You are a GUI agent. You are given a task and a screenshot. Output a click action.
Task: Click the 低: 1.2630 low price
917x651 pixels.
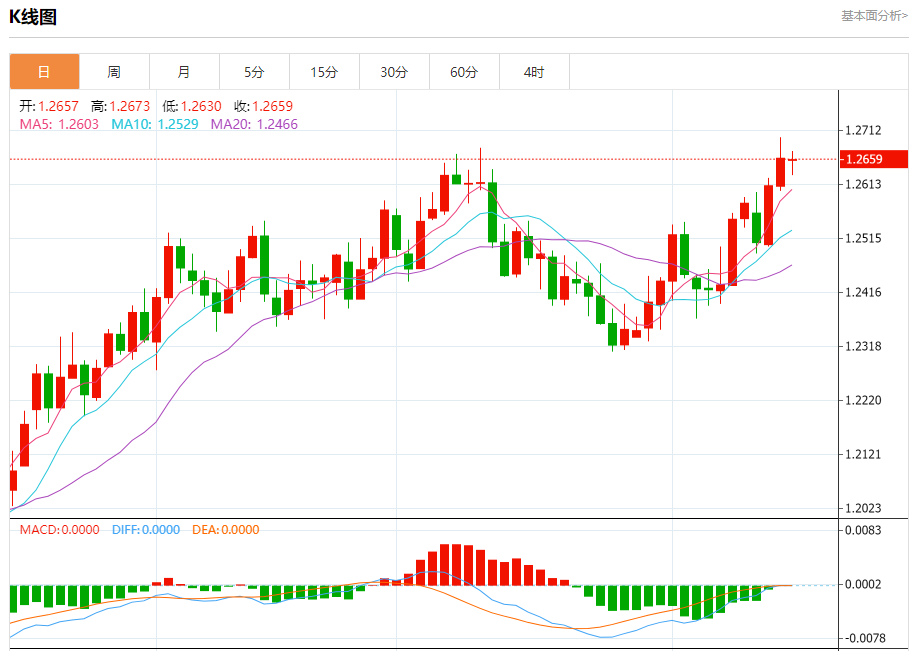click(192, 106)
